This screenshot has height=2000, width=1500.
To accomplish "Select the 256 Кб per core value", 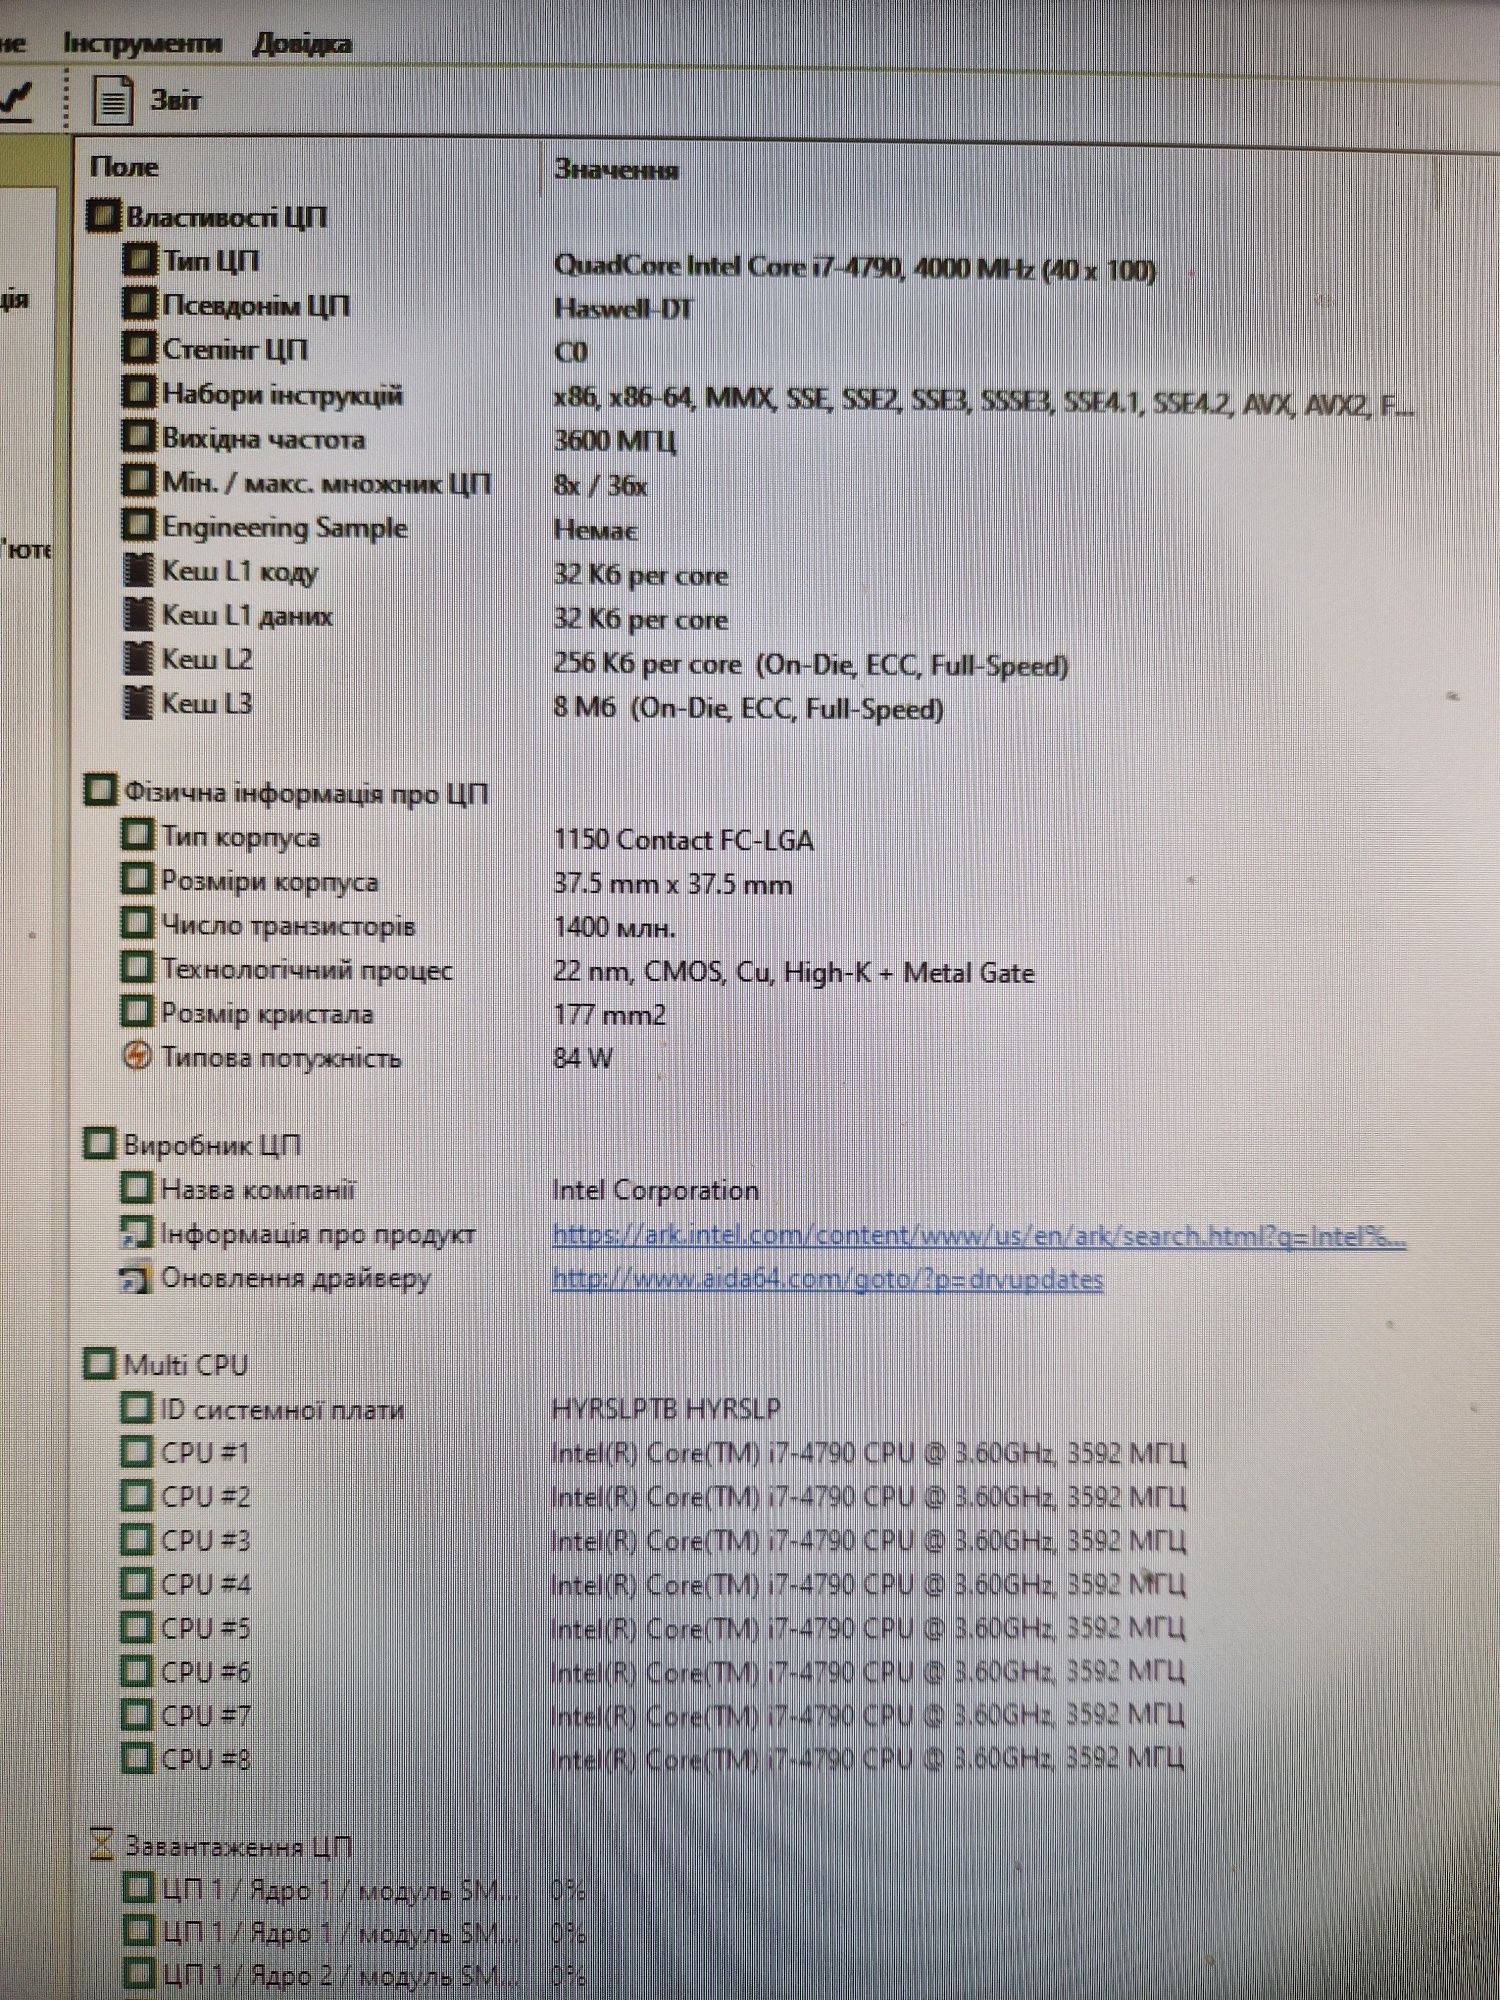I will (811, 664).
